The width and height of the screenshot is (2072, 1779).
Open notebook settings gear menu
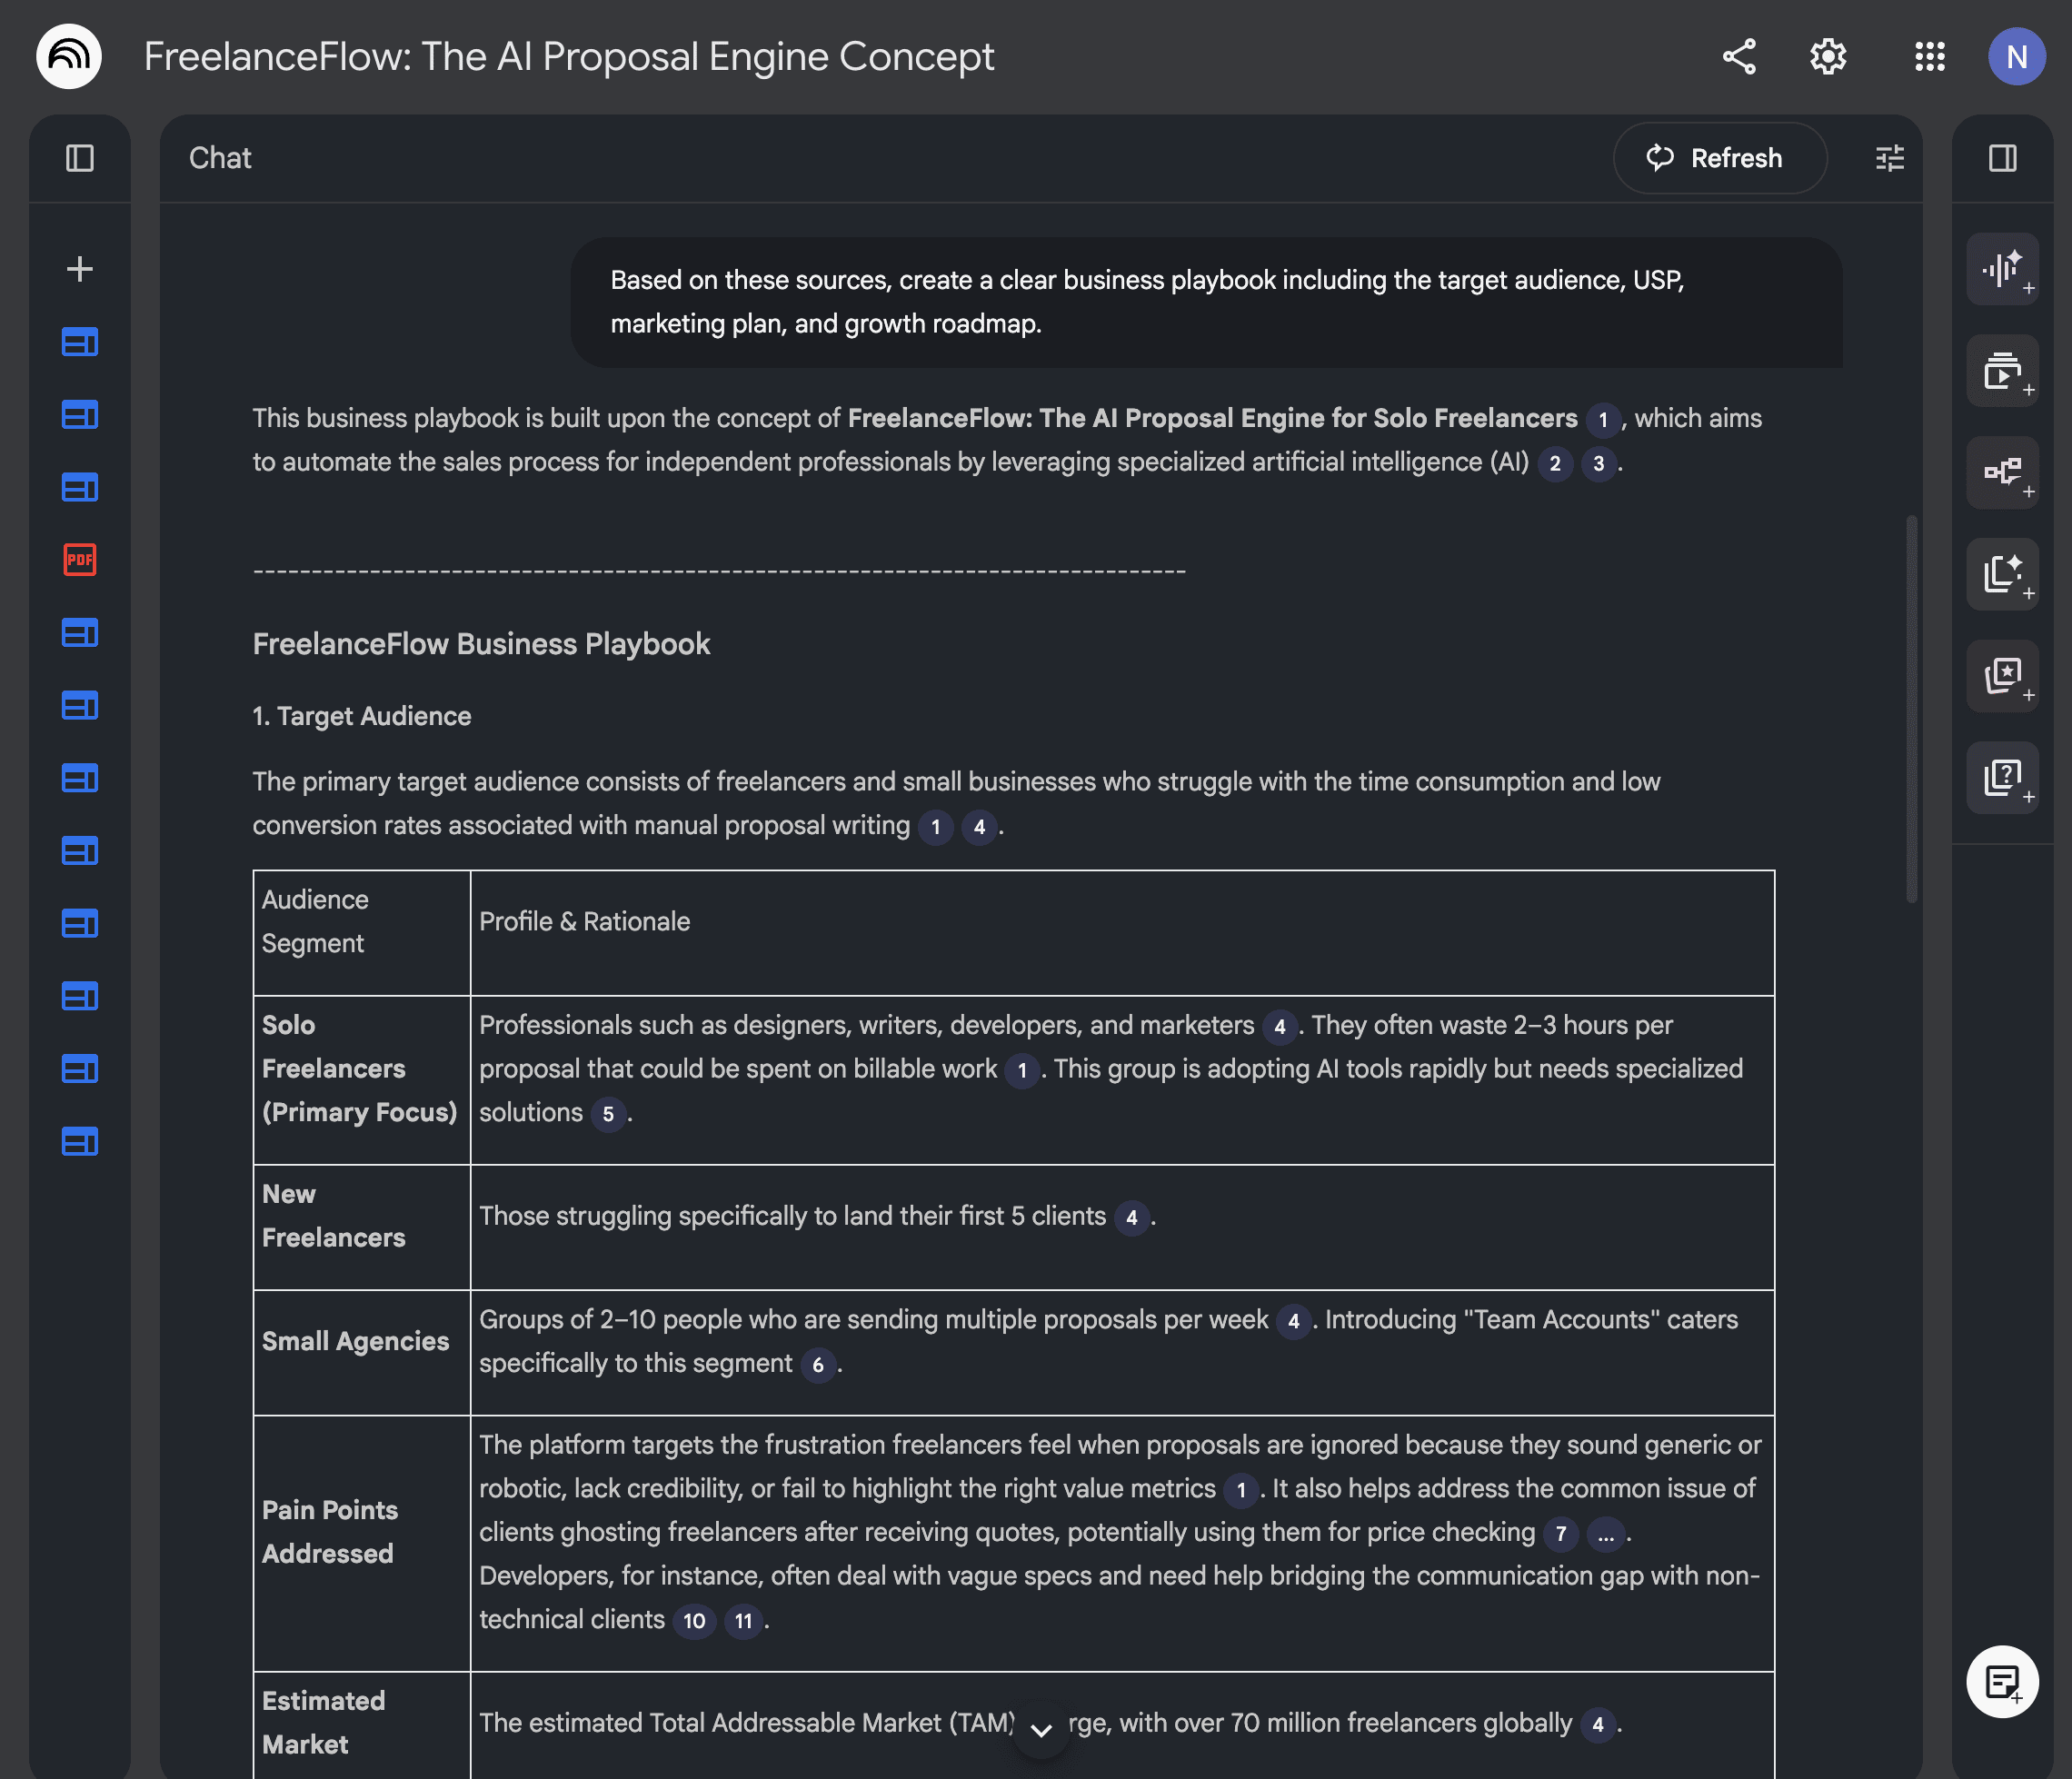[x=1828, y=57]
